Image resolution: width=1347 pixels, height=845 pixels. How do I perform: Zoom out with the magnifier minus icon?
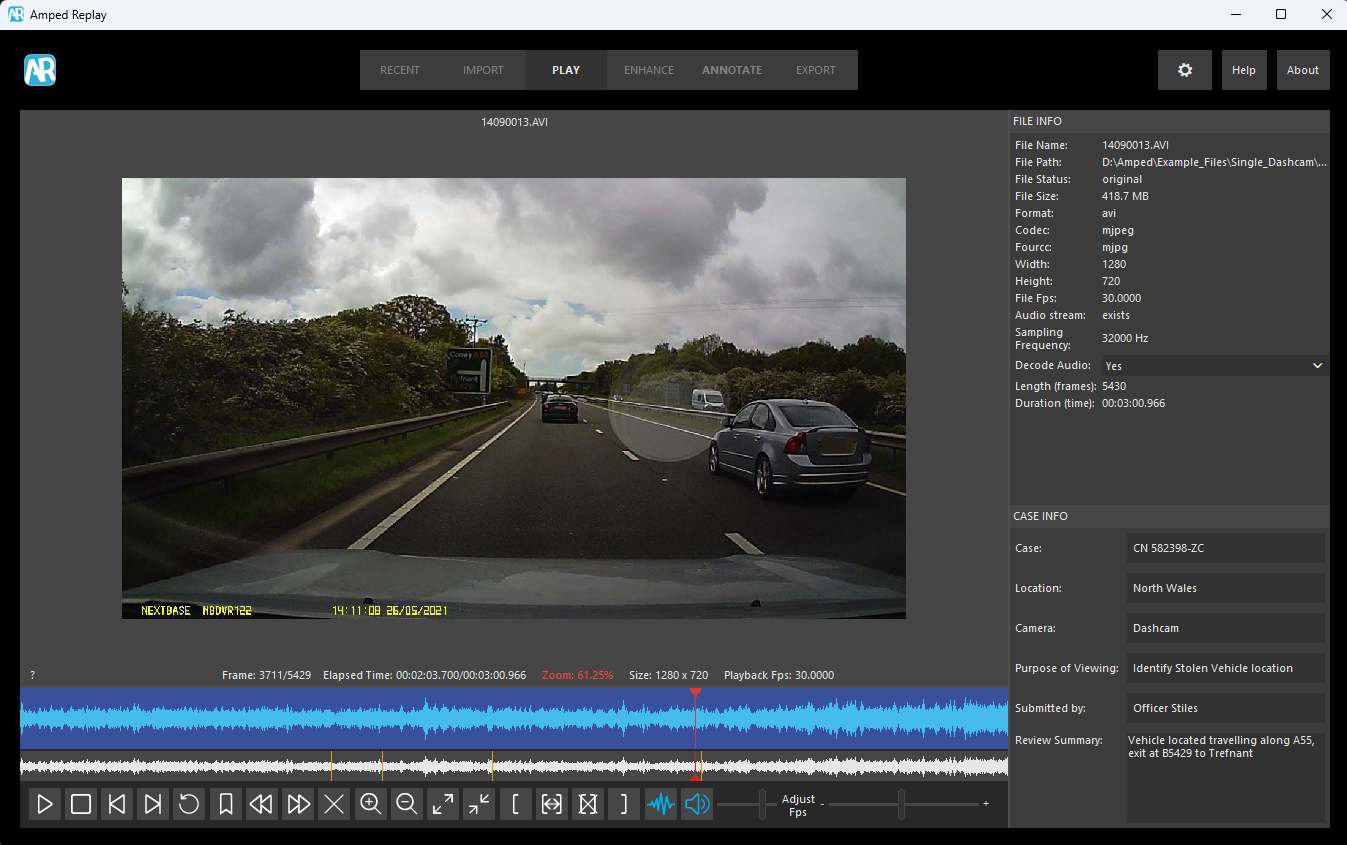tap(406, 804)
